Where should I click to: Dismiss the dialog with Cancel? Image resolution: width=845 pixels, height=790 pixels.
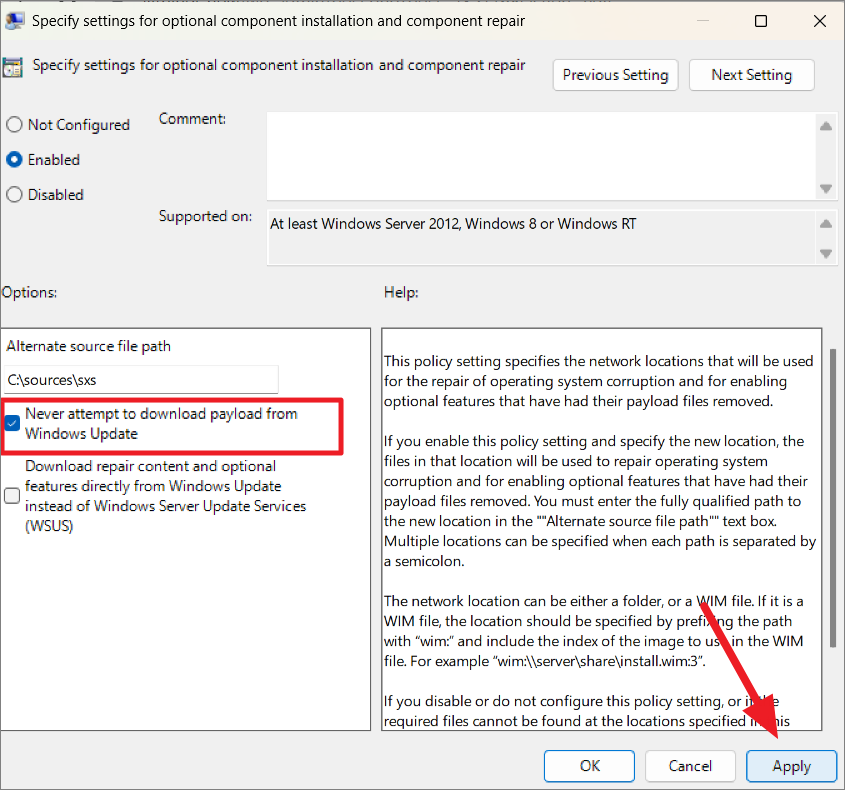click(x=690, y=765)
